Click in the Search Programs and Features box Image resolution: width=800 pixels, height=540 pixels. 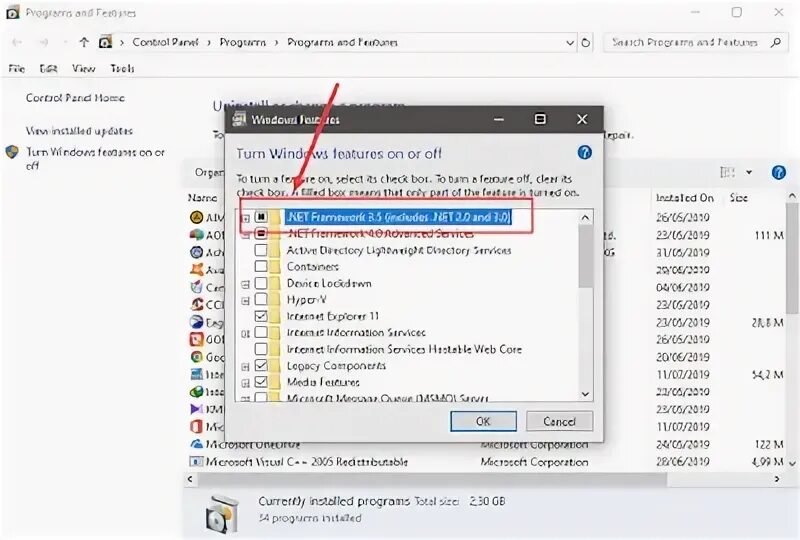[x=685, y=42]
